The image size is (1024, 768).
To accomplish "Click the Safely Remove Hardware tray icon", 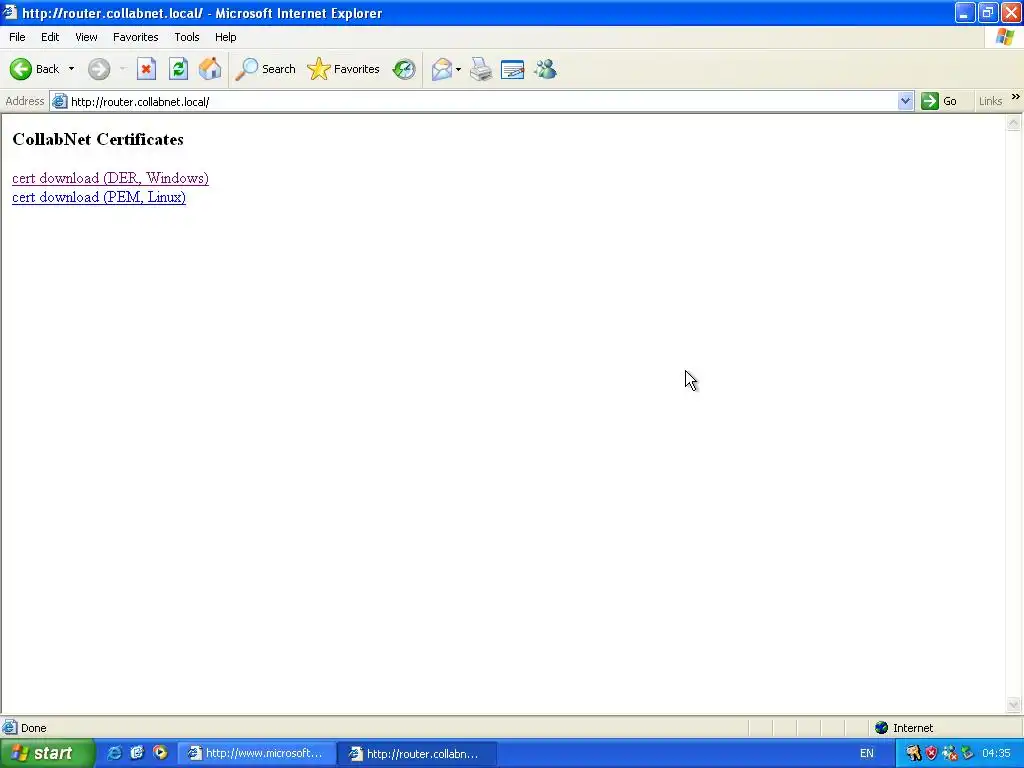I will click(x=967, y=754).
